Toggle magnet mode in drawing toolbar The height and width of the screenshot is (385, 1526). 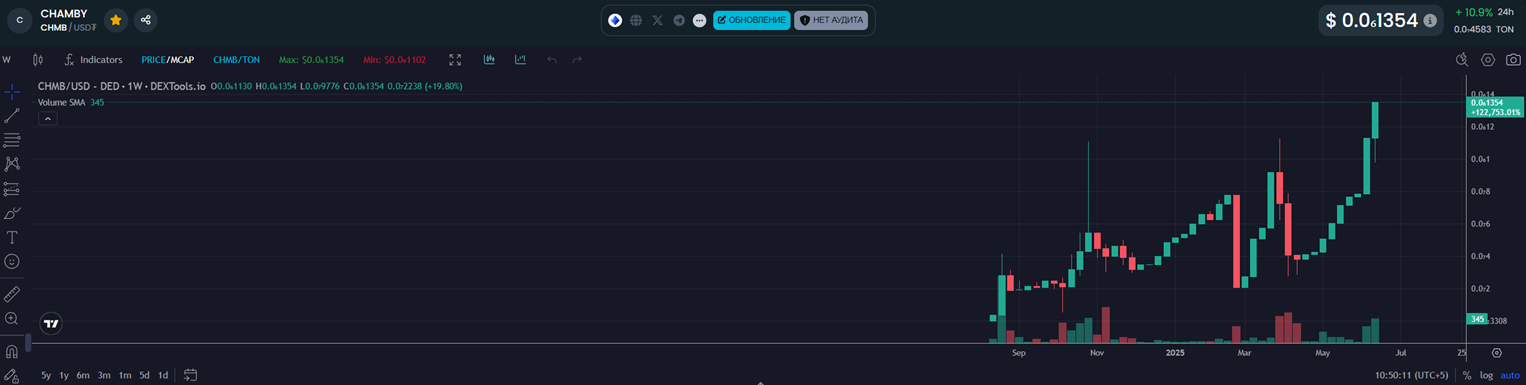pyautogui.click(x=12, y=352)
